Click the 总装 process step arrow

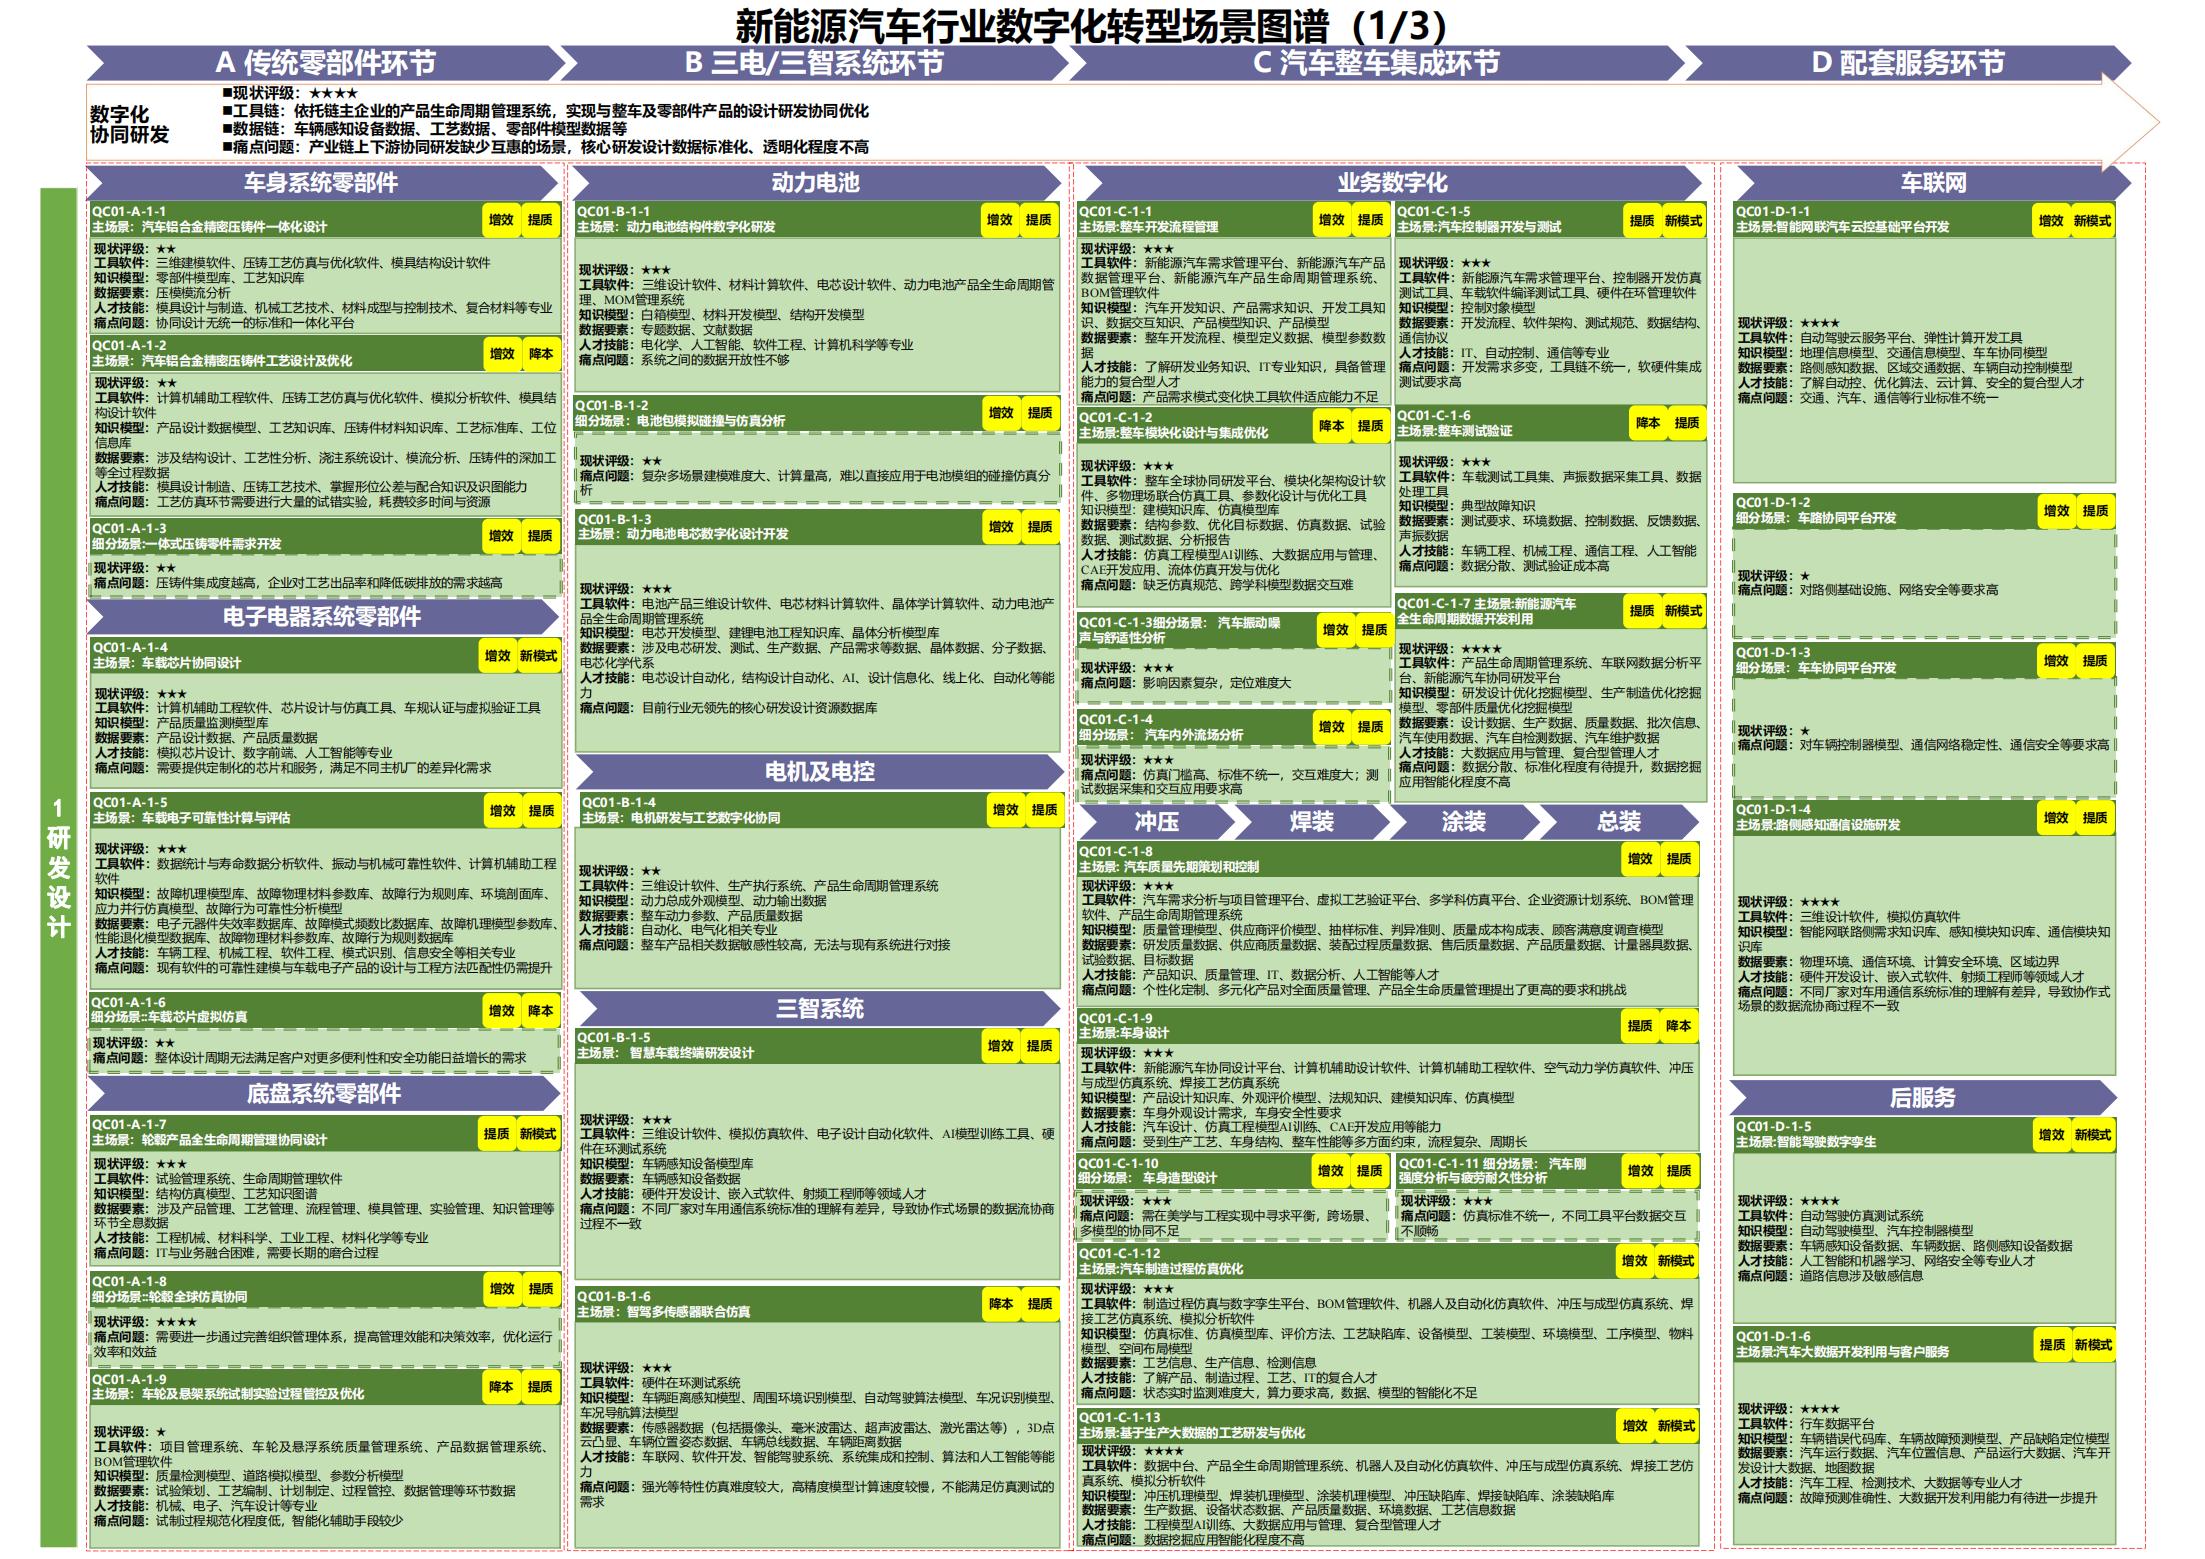pyautogui.click(x=1618, y=822)
